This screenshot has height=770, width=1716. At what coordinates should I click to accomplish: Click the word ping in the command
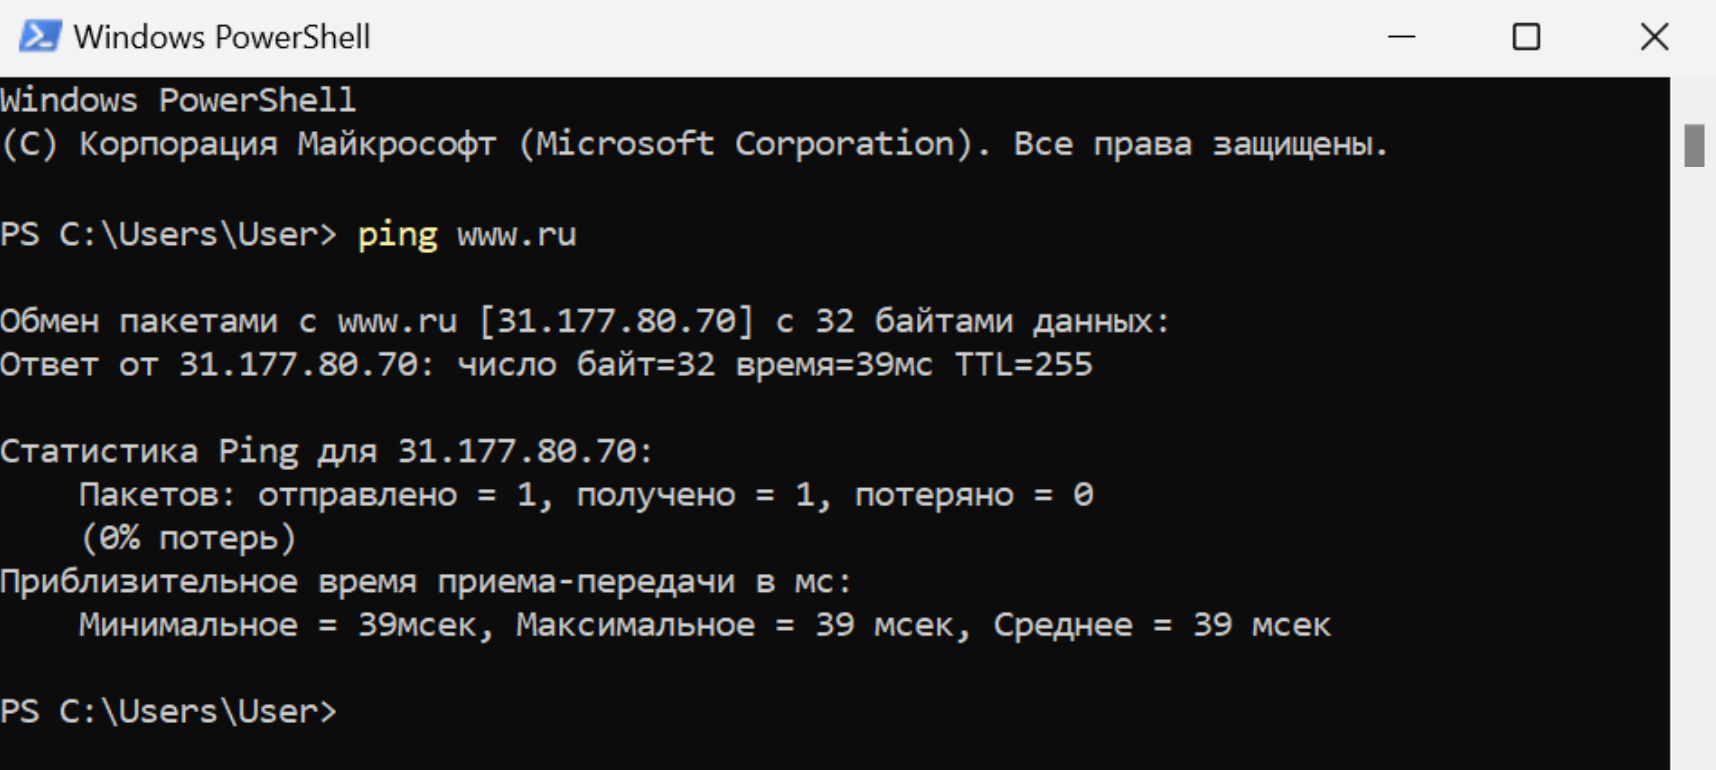[x=397, y=235]
